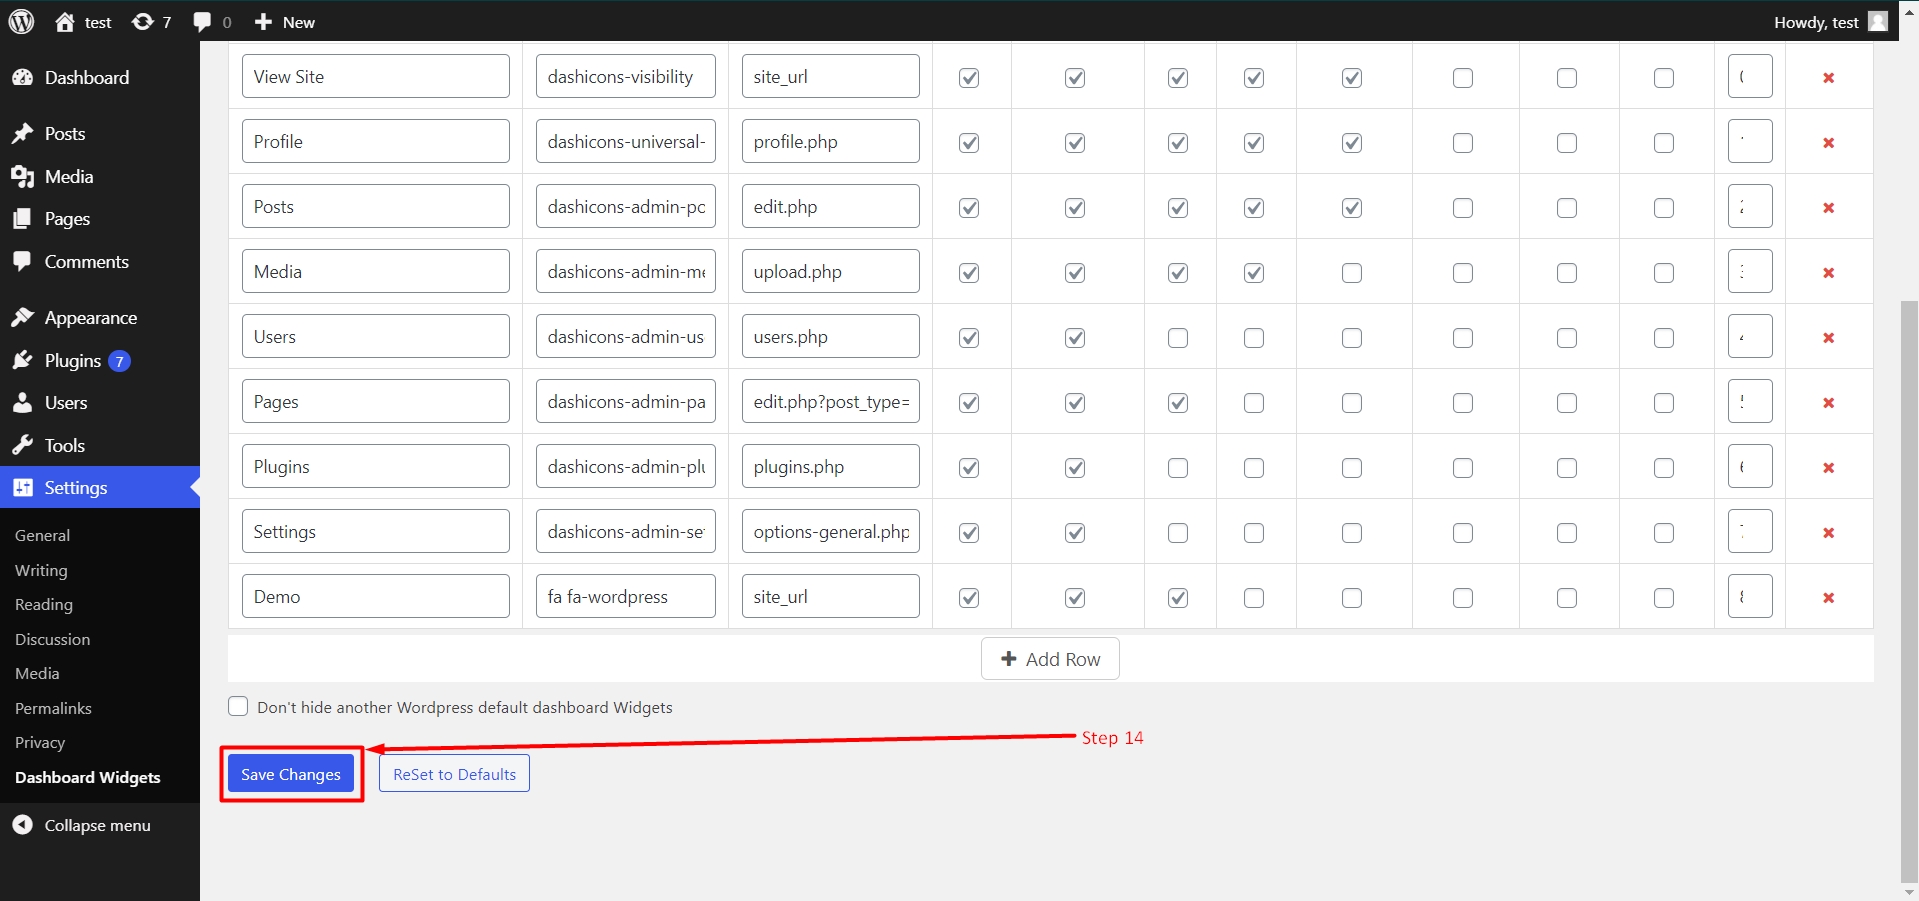Click the Users person icon in sidebar
Image resolution: width=1919 pixels, height=901 pixels.
click(x=22, y=402)
